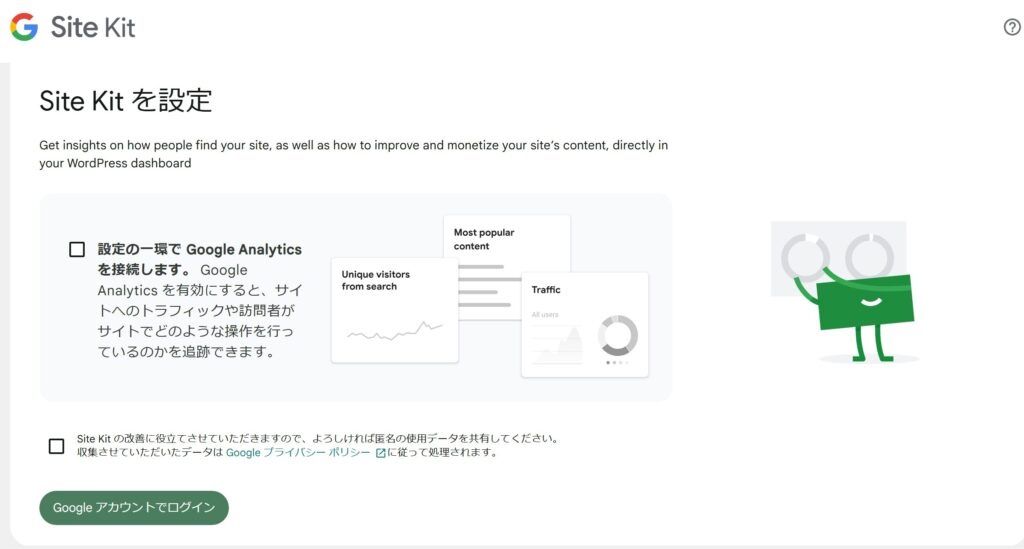
Task: Click the Site Kit の改善に役立て usage text
Action: [x=317, y=445]
